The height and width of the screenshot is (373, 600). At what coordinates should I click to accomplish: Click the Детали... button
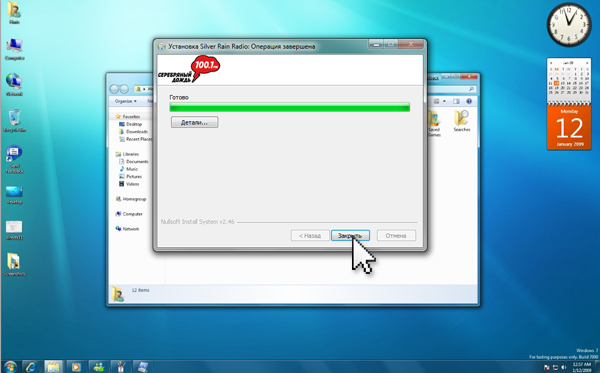(194, 122)
